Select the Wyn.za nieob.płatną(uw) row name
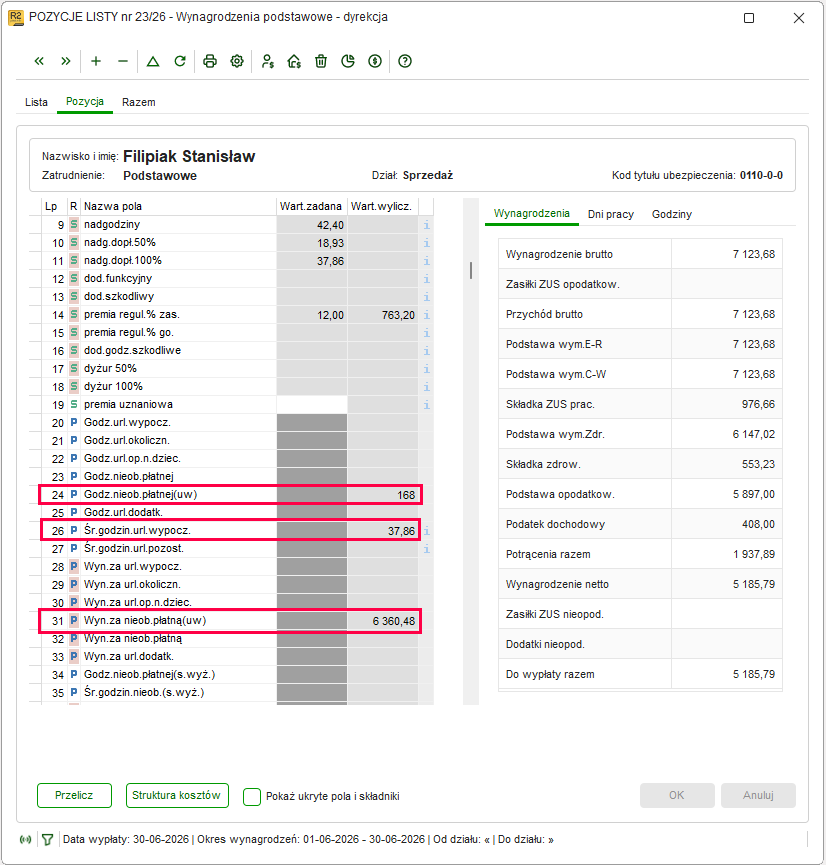This screenshot has width=826, height=865. (145, 621)
